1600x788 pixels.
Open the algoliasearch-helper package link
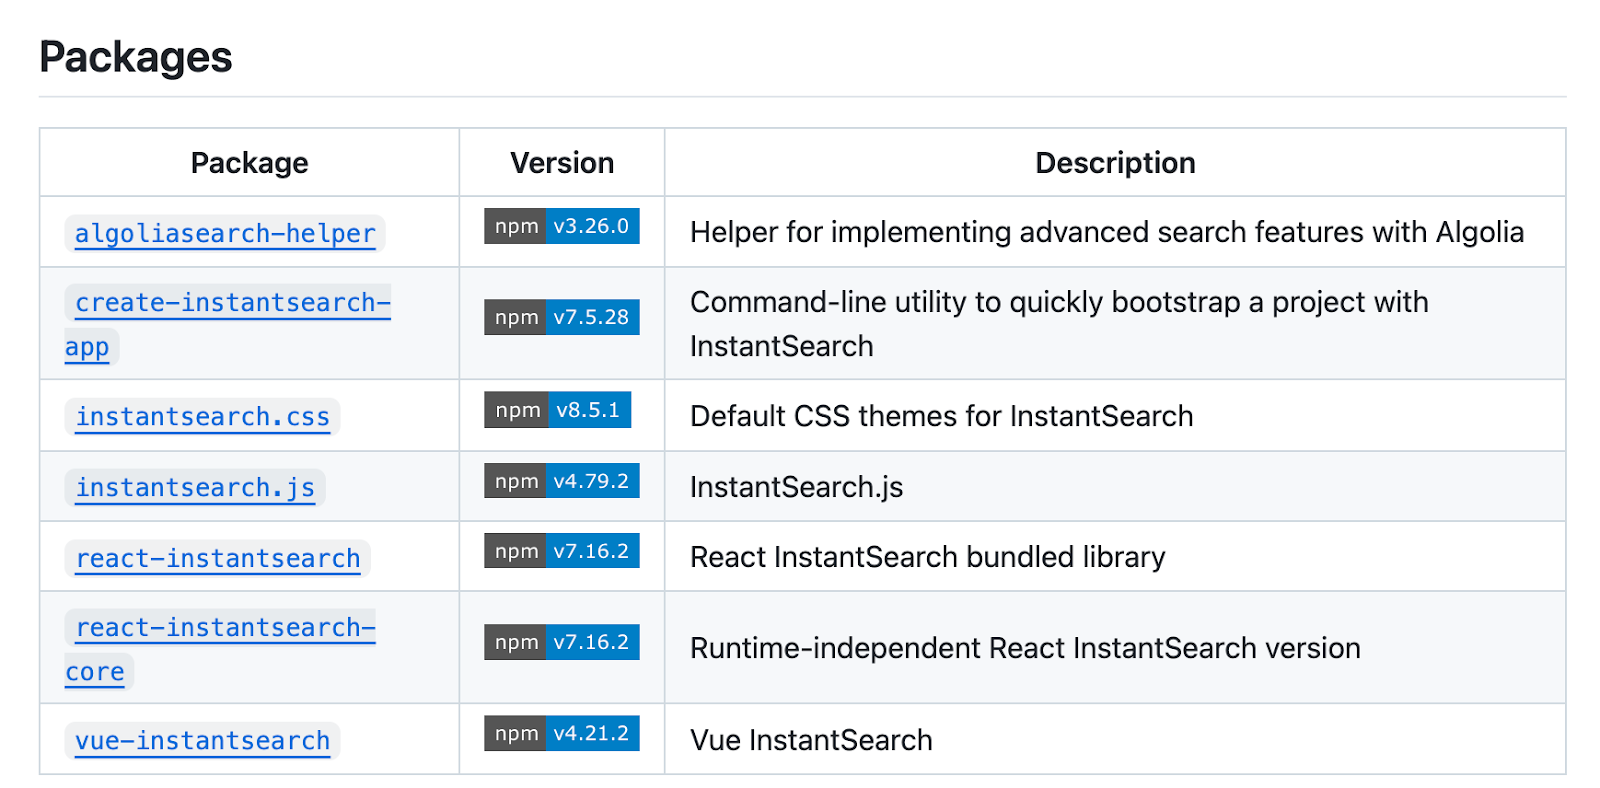[x=225, y=234]
